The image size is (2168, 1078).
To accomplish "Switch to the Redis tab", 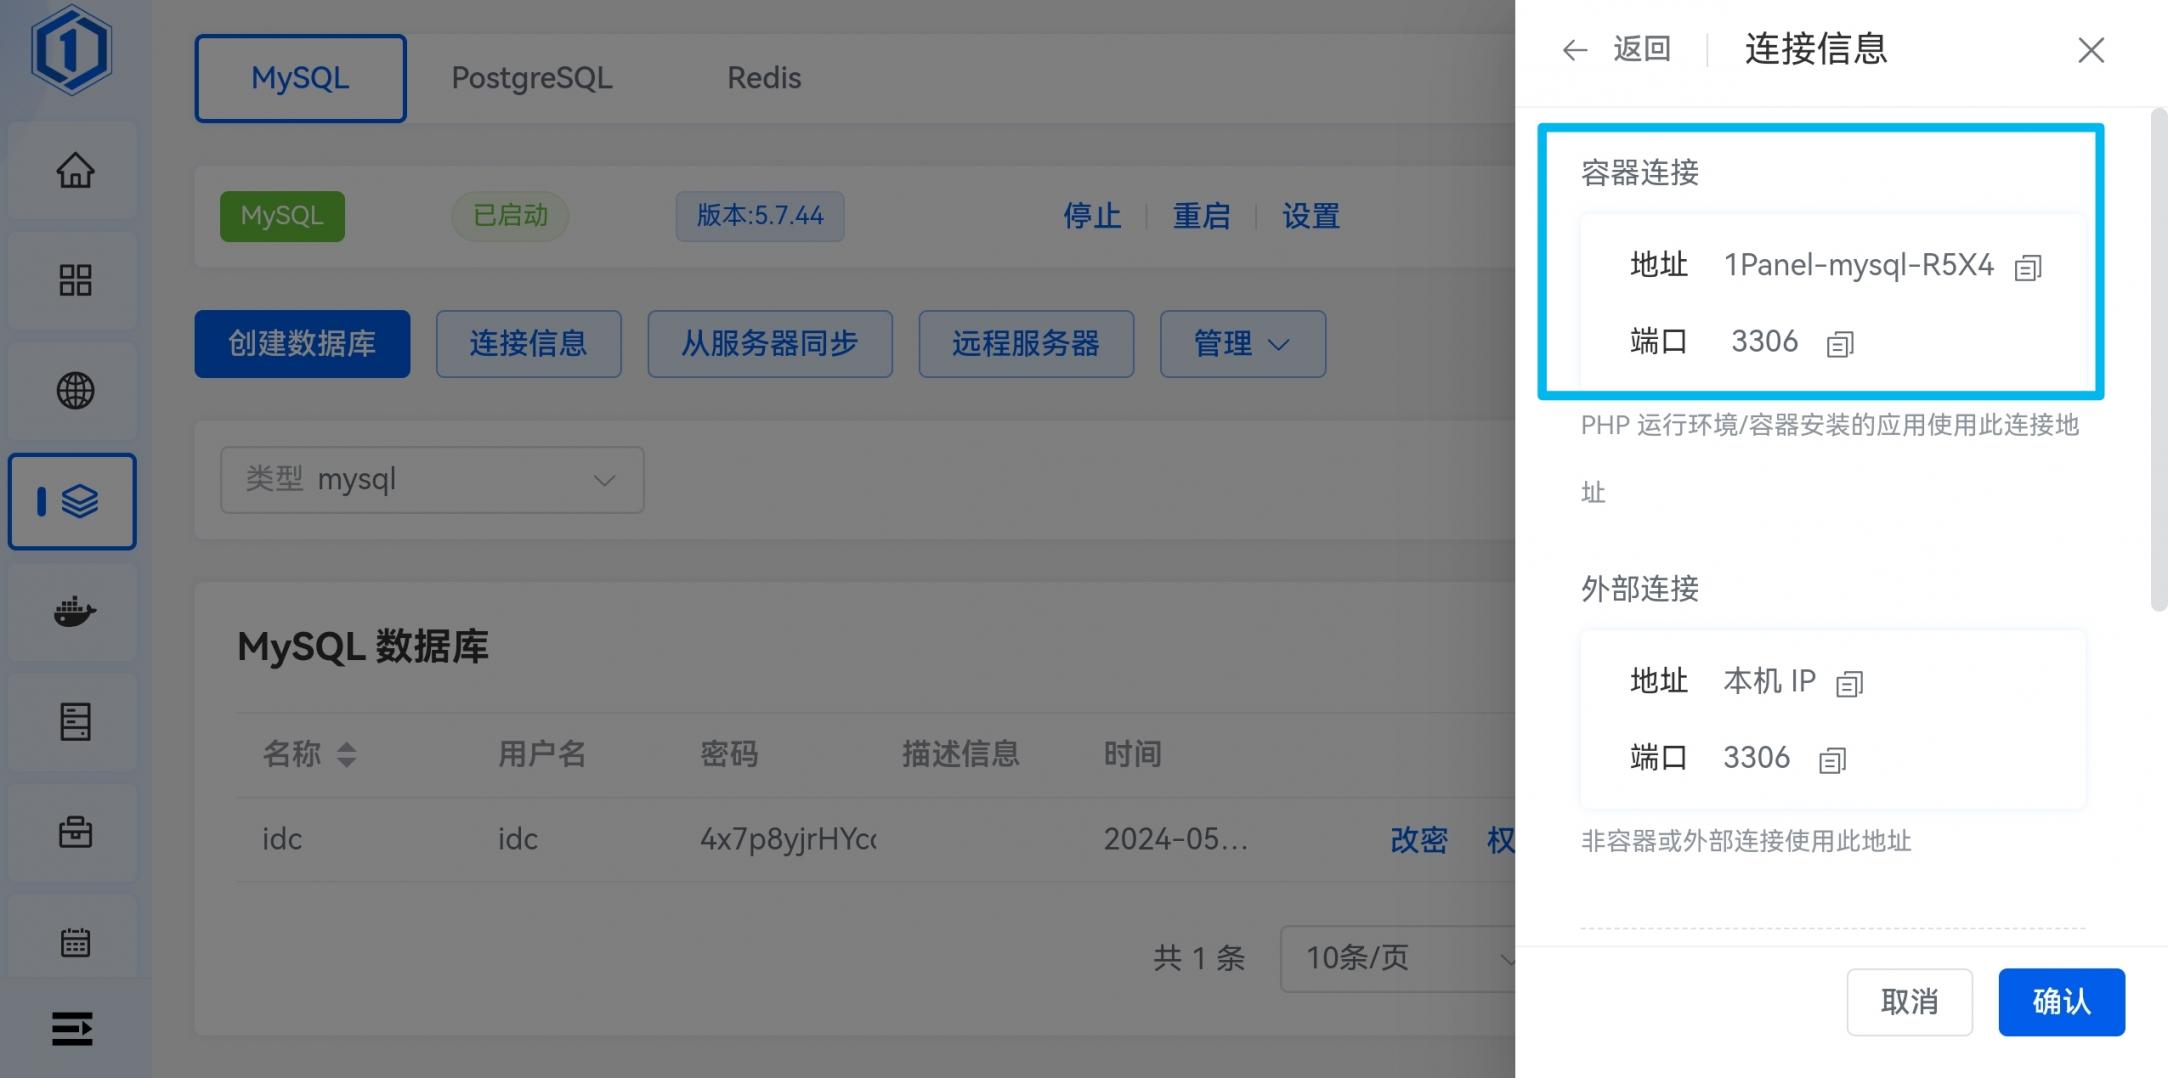I will tap(764, 78).
